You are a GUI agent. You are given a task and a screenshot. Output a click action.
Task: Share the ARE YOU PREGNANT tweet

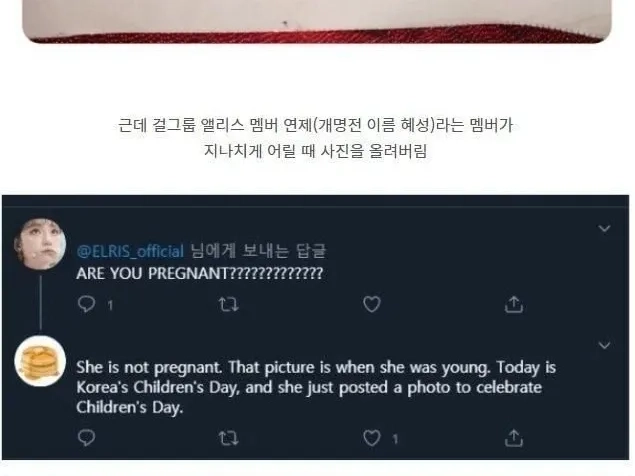(x=514, y=304)
